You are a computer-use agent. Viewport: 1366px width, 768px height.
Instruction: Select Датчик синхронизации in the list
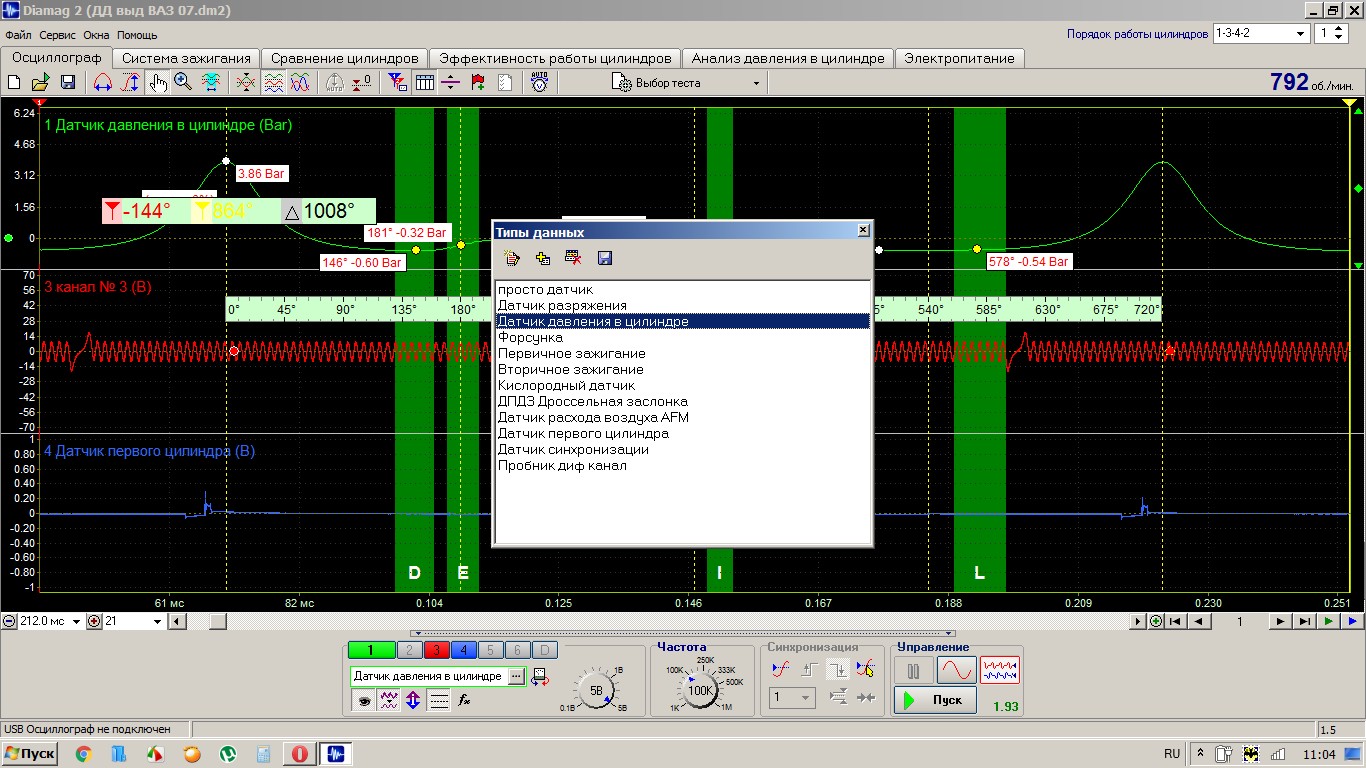(x=683, y=450)
